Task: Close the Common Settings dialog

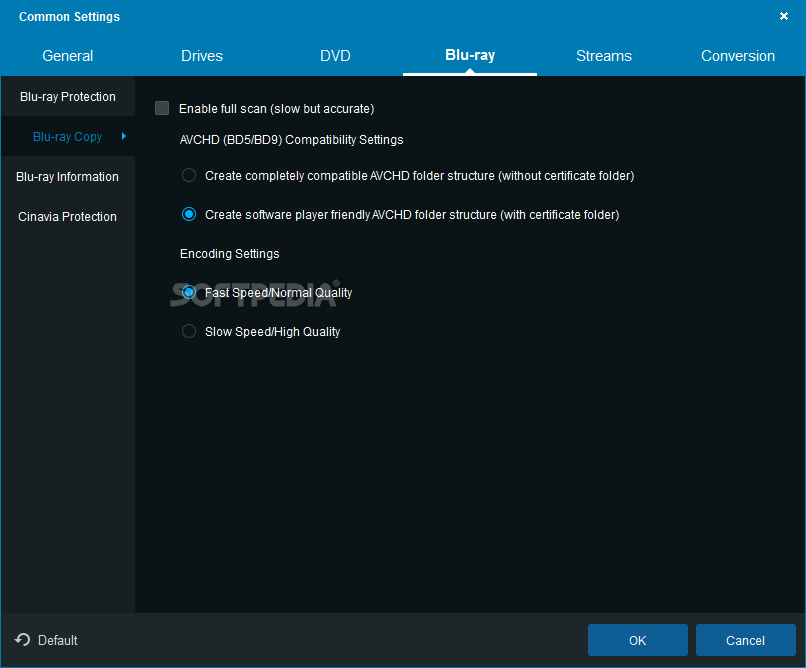Action: (783, 16)
